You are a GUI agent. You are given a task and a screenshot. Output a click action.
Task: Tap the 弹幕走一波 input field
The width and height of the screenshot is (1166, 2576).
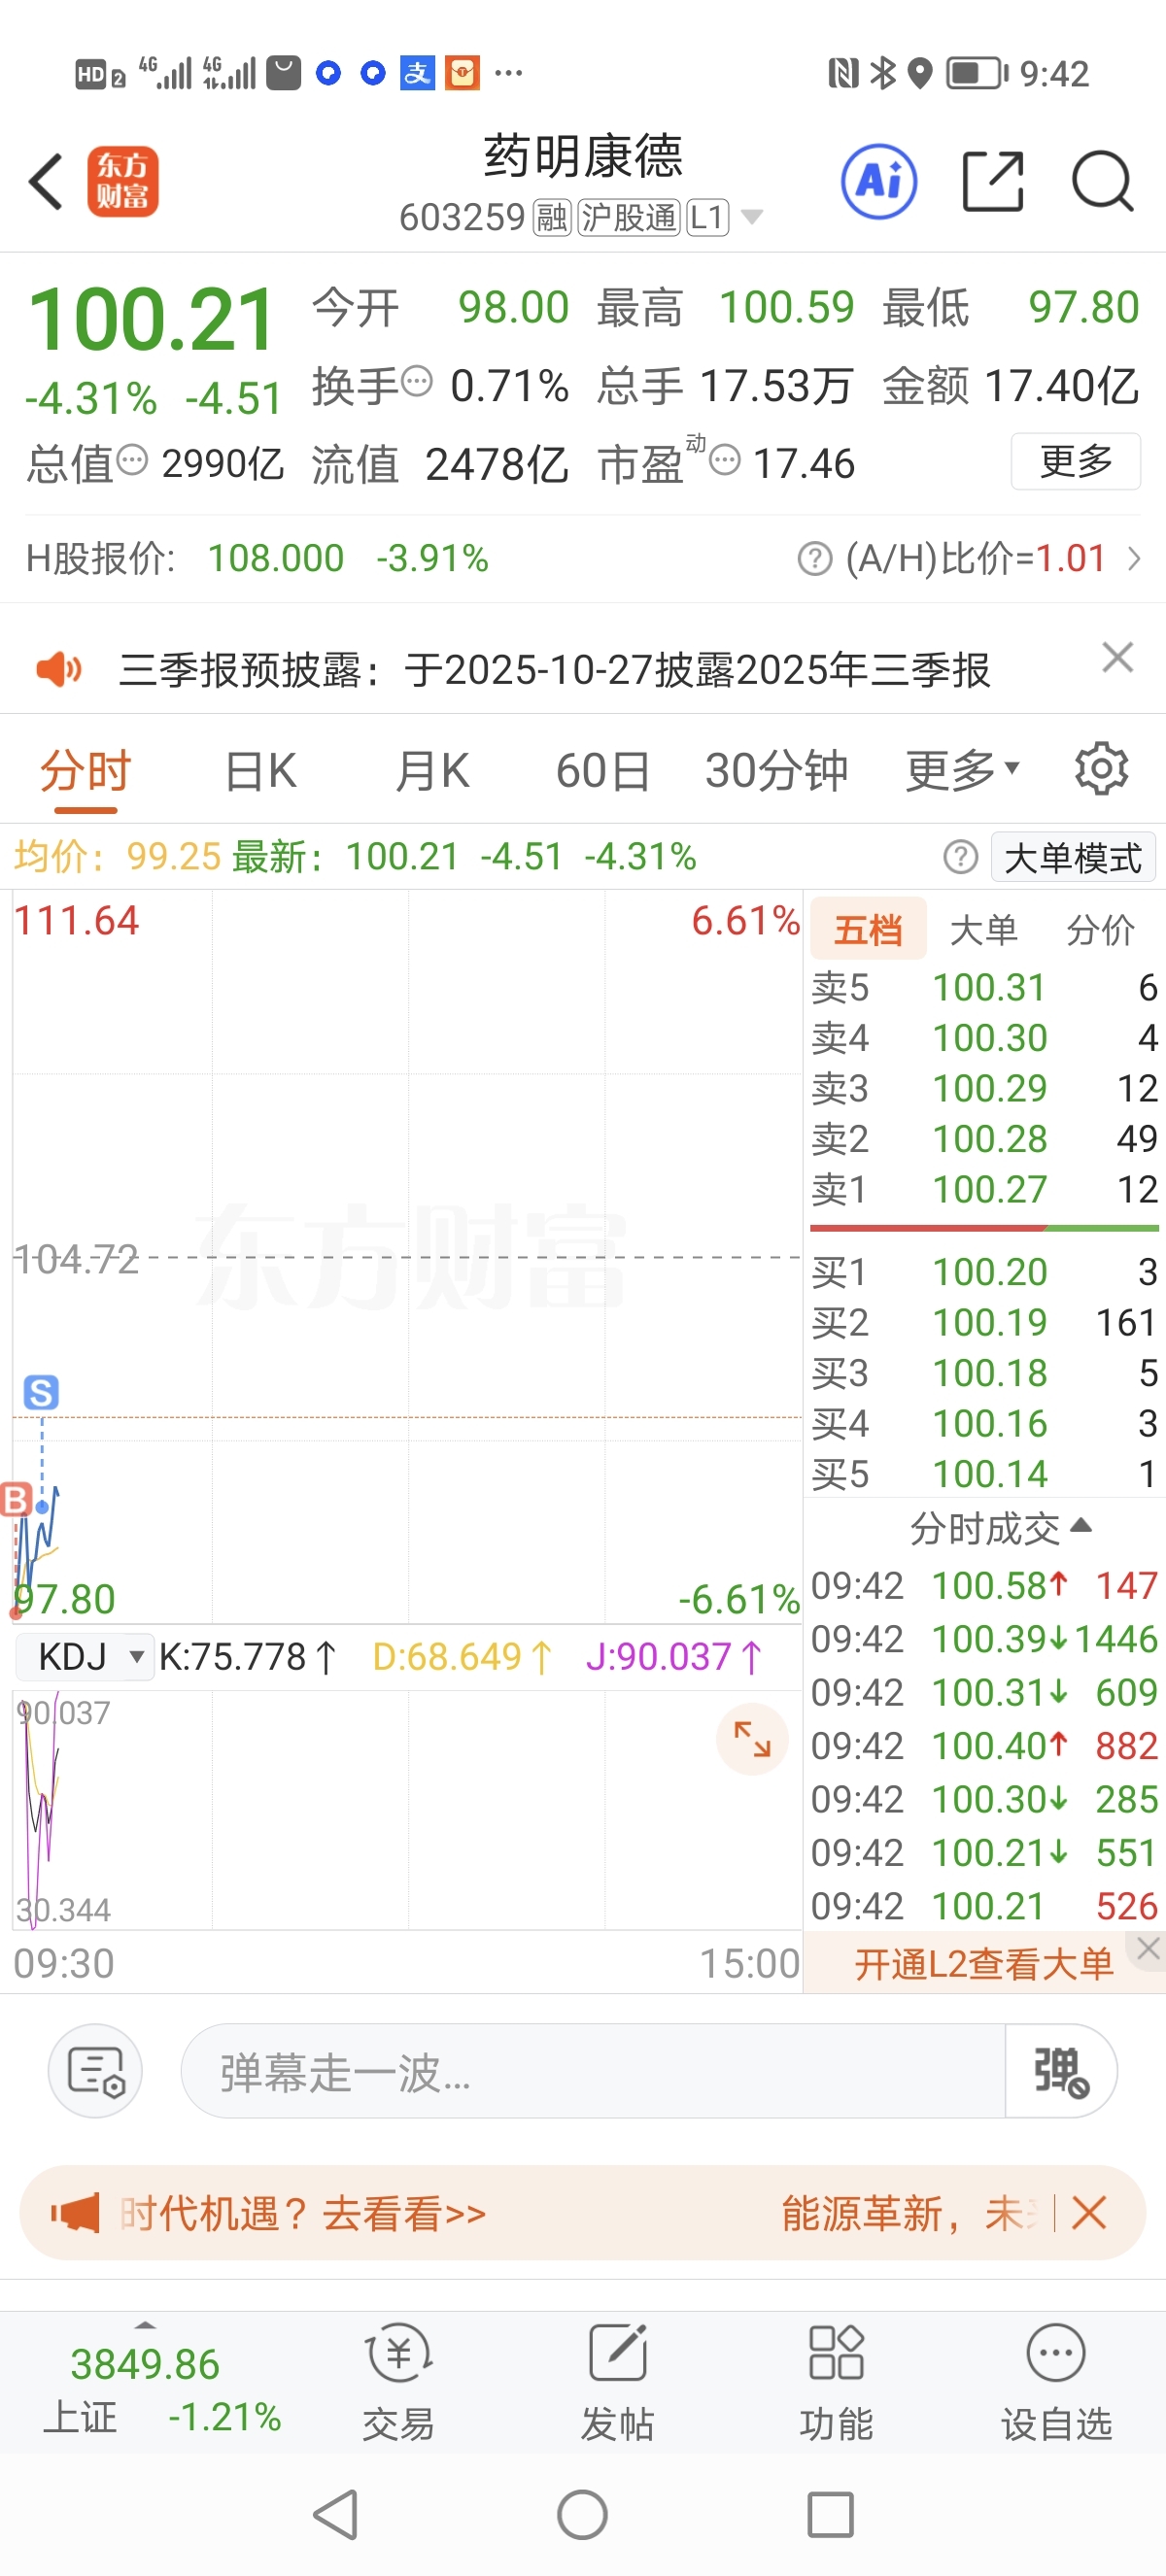pos(592,2070)
